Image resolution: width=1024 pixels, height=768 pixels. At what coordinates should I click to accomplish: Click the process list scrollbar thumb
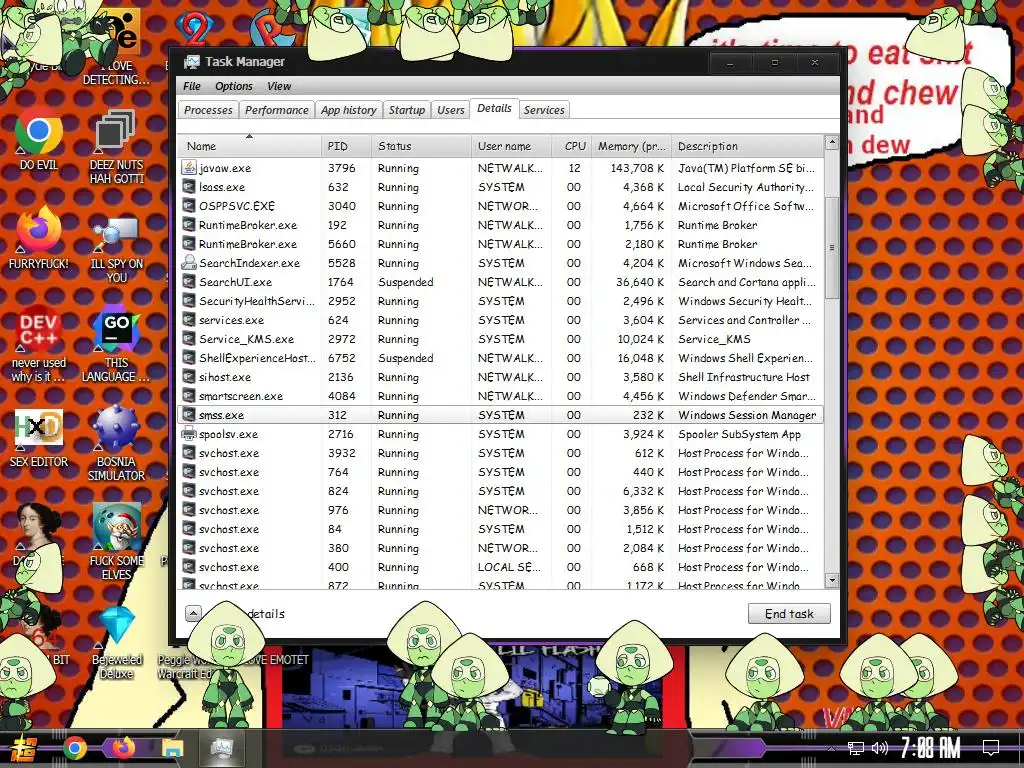(x=831, y=248)
